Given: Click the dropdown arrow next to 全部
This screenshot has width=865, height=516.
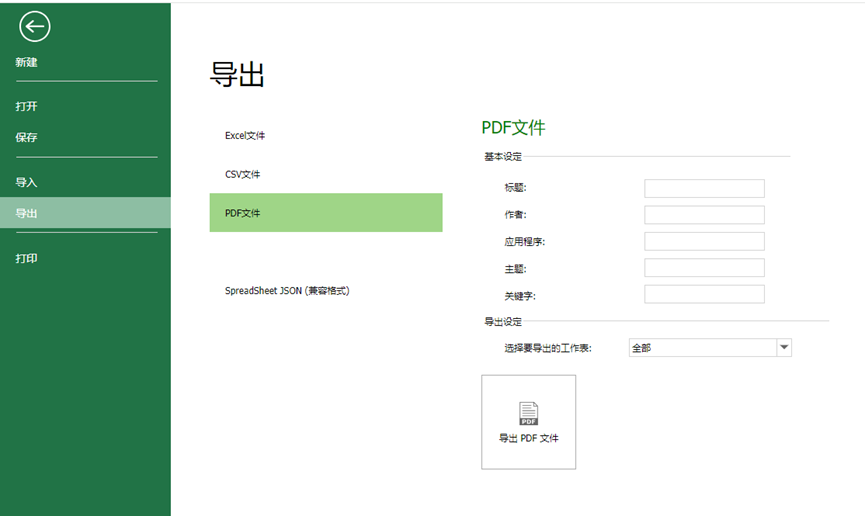Looking at the screenshot, I should (784, 348).
